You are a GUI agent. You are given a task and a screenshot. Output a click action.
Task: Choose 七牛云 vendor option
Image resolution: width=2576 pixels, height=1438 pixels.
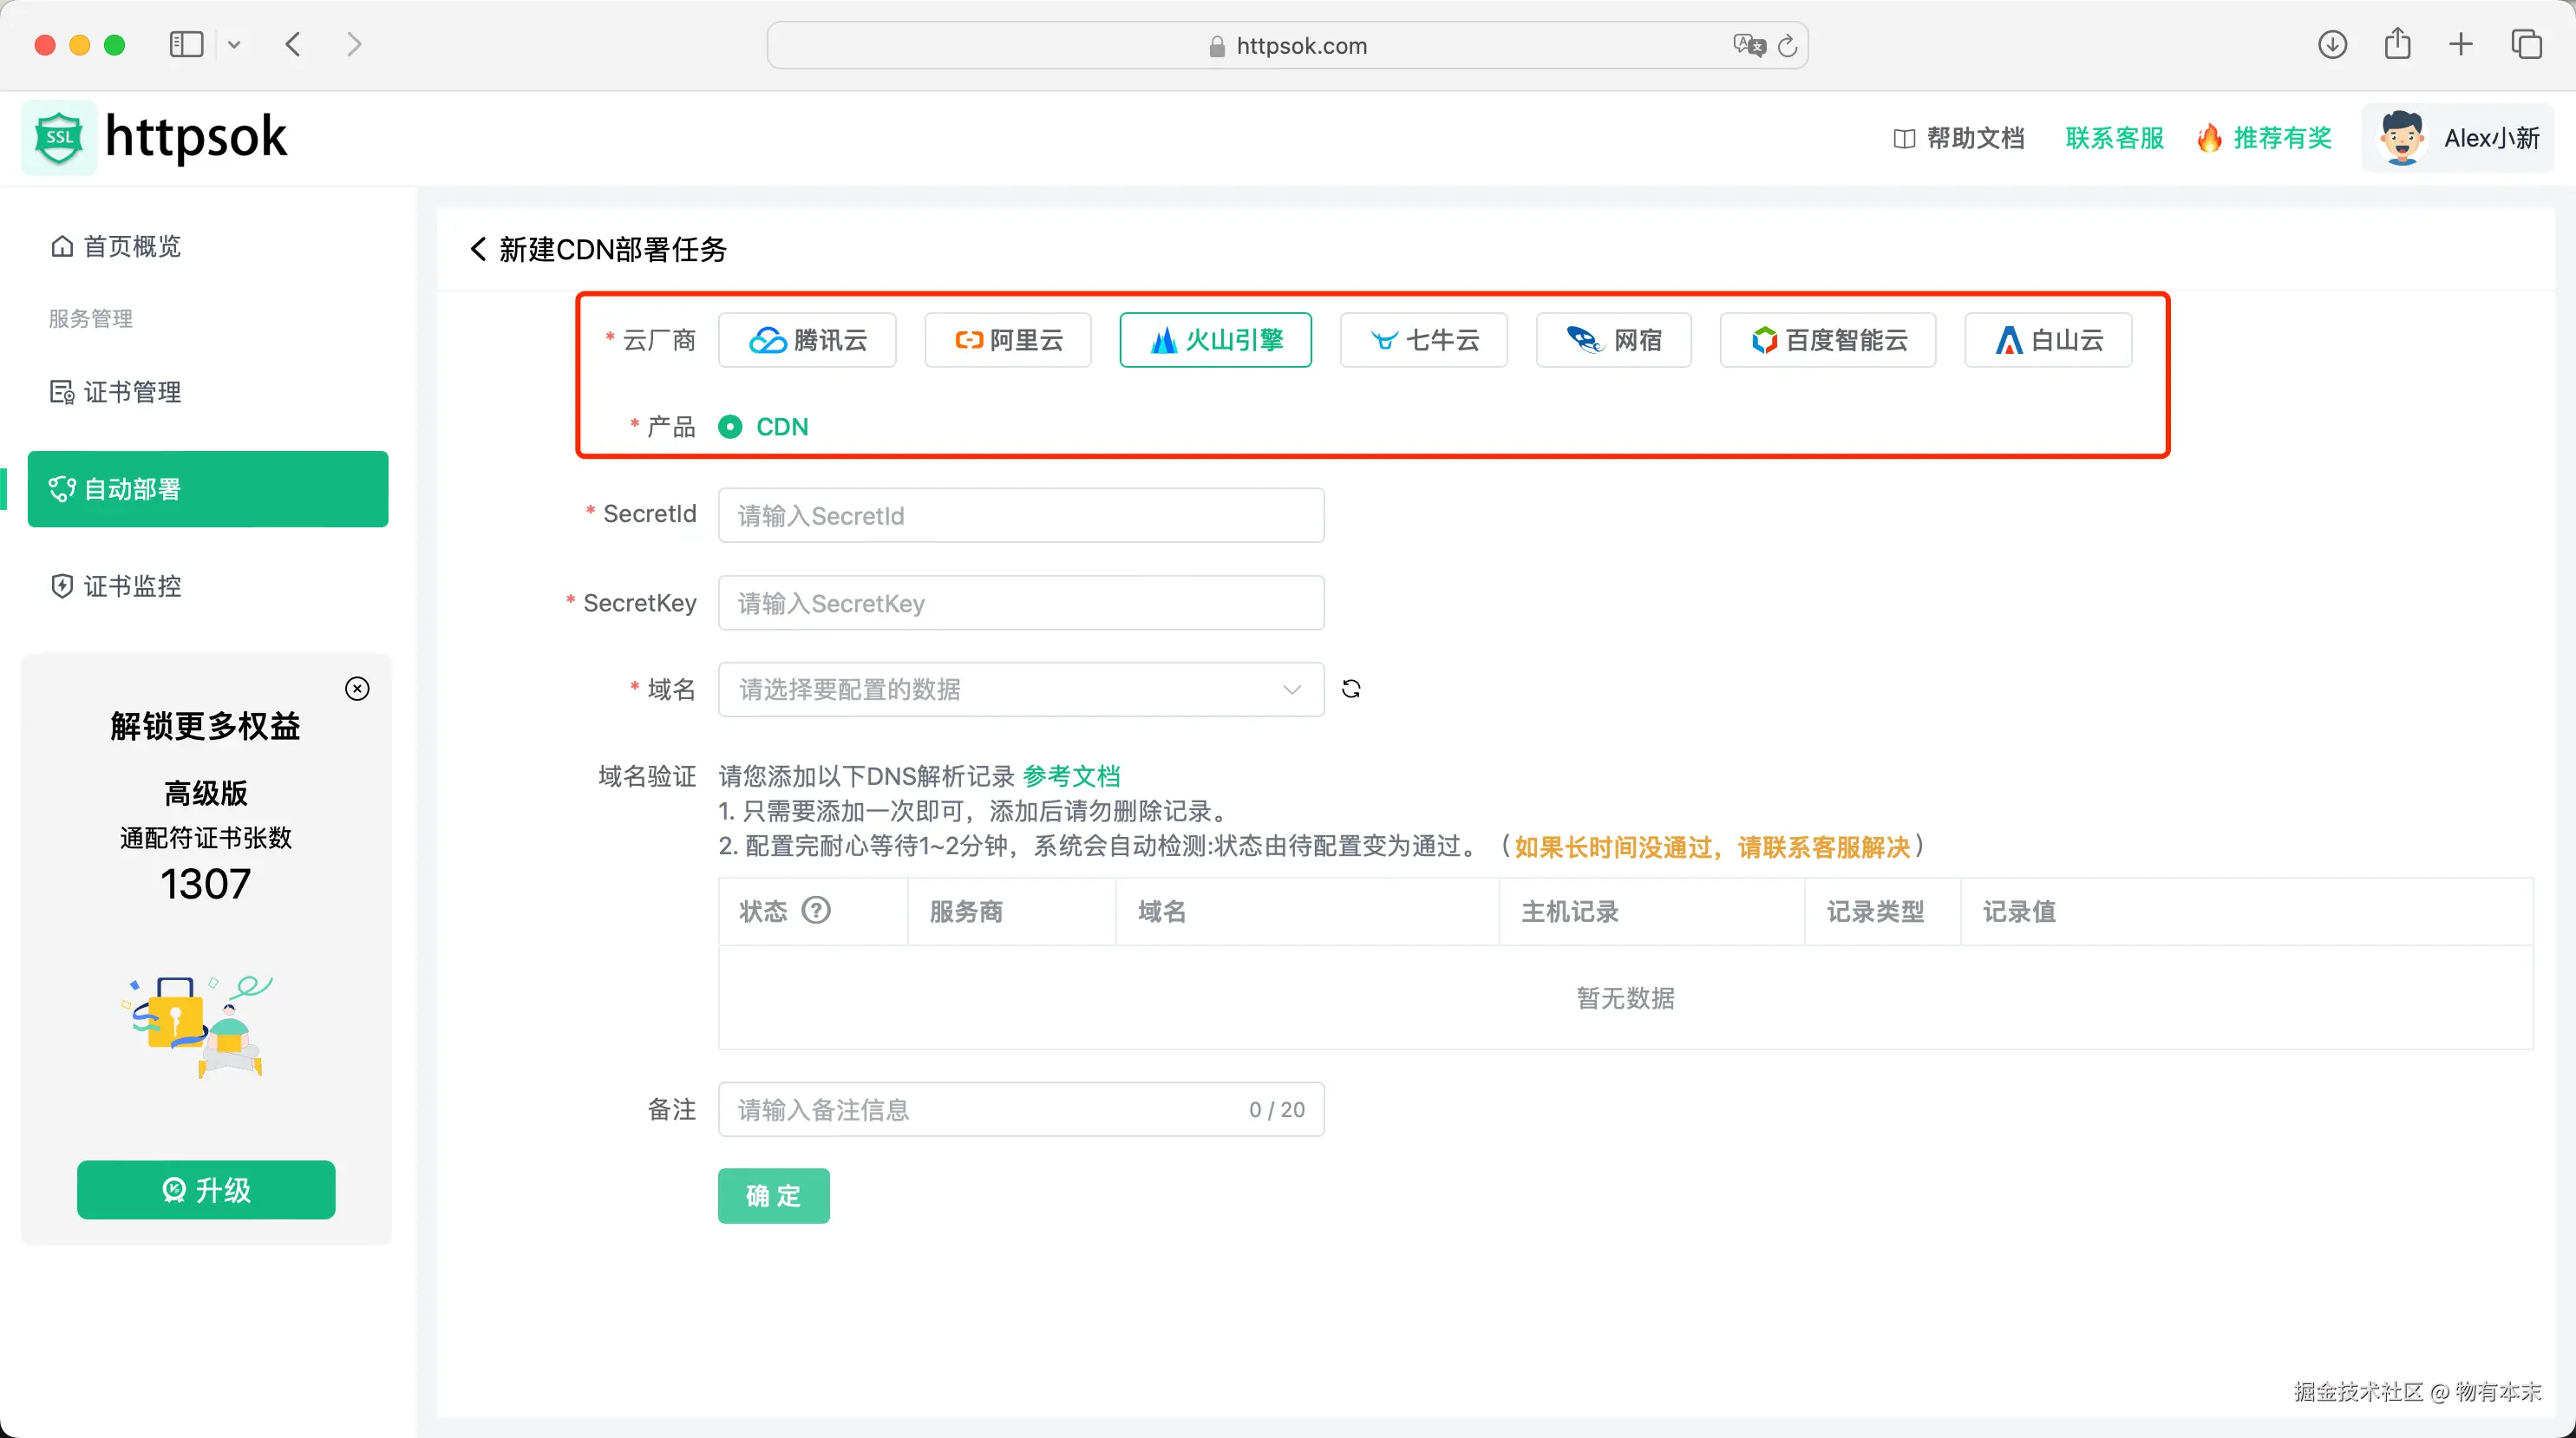(x=1423, y=341)
